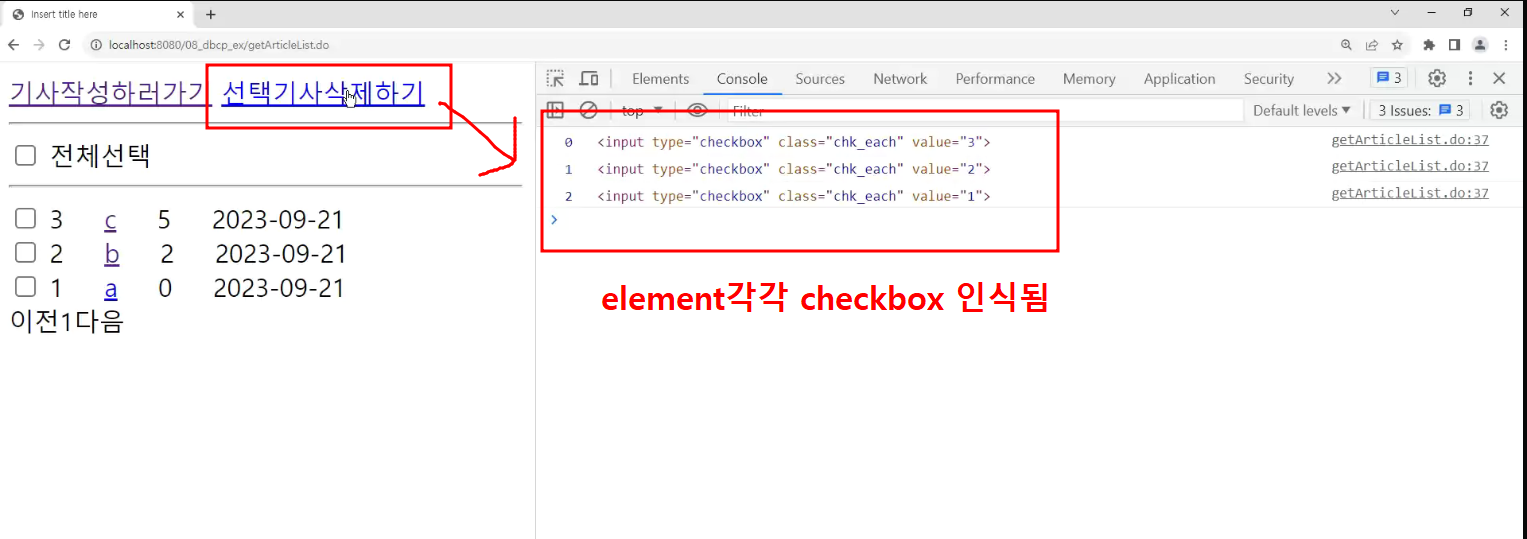
Task: Open article title link 'a'
Action: pyautogui.click(x=111, y=288)
